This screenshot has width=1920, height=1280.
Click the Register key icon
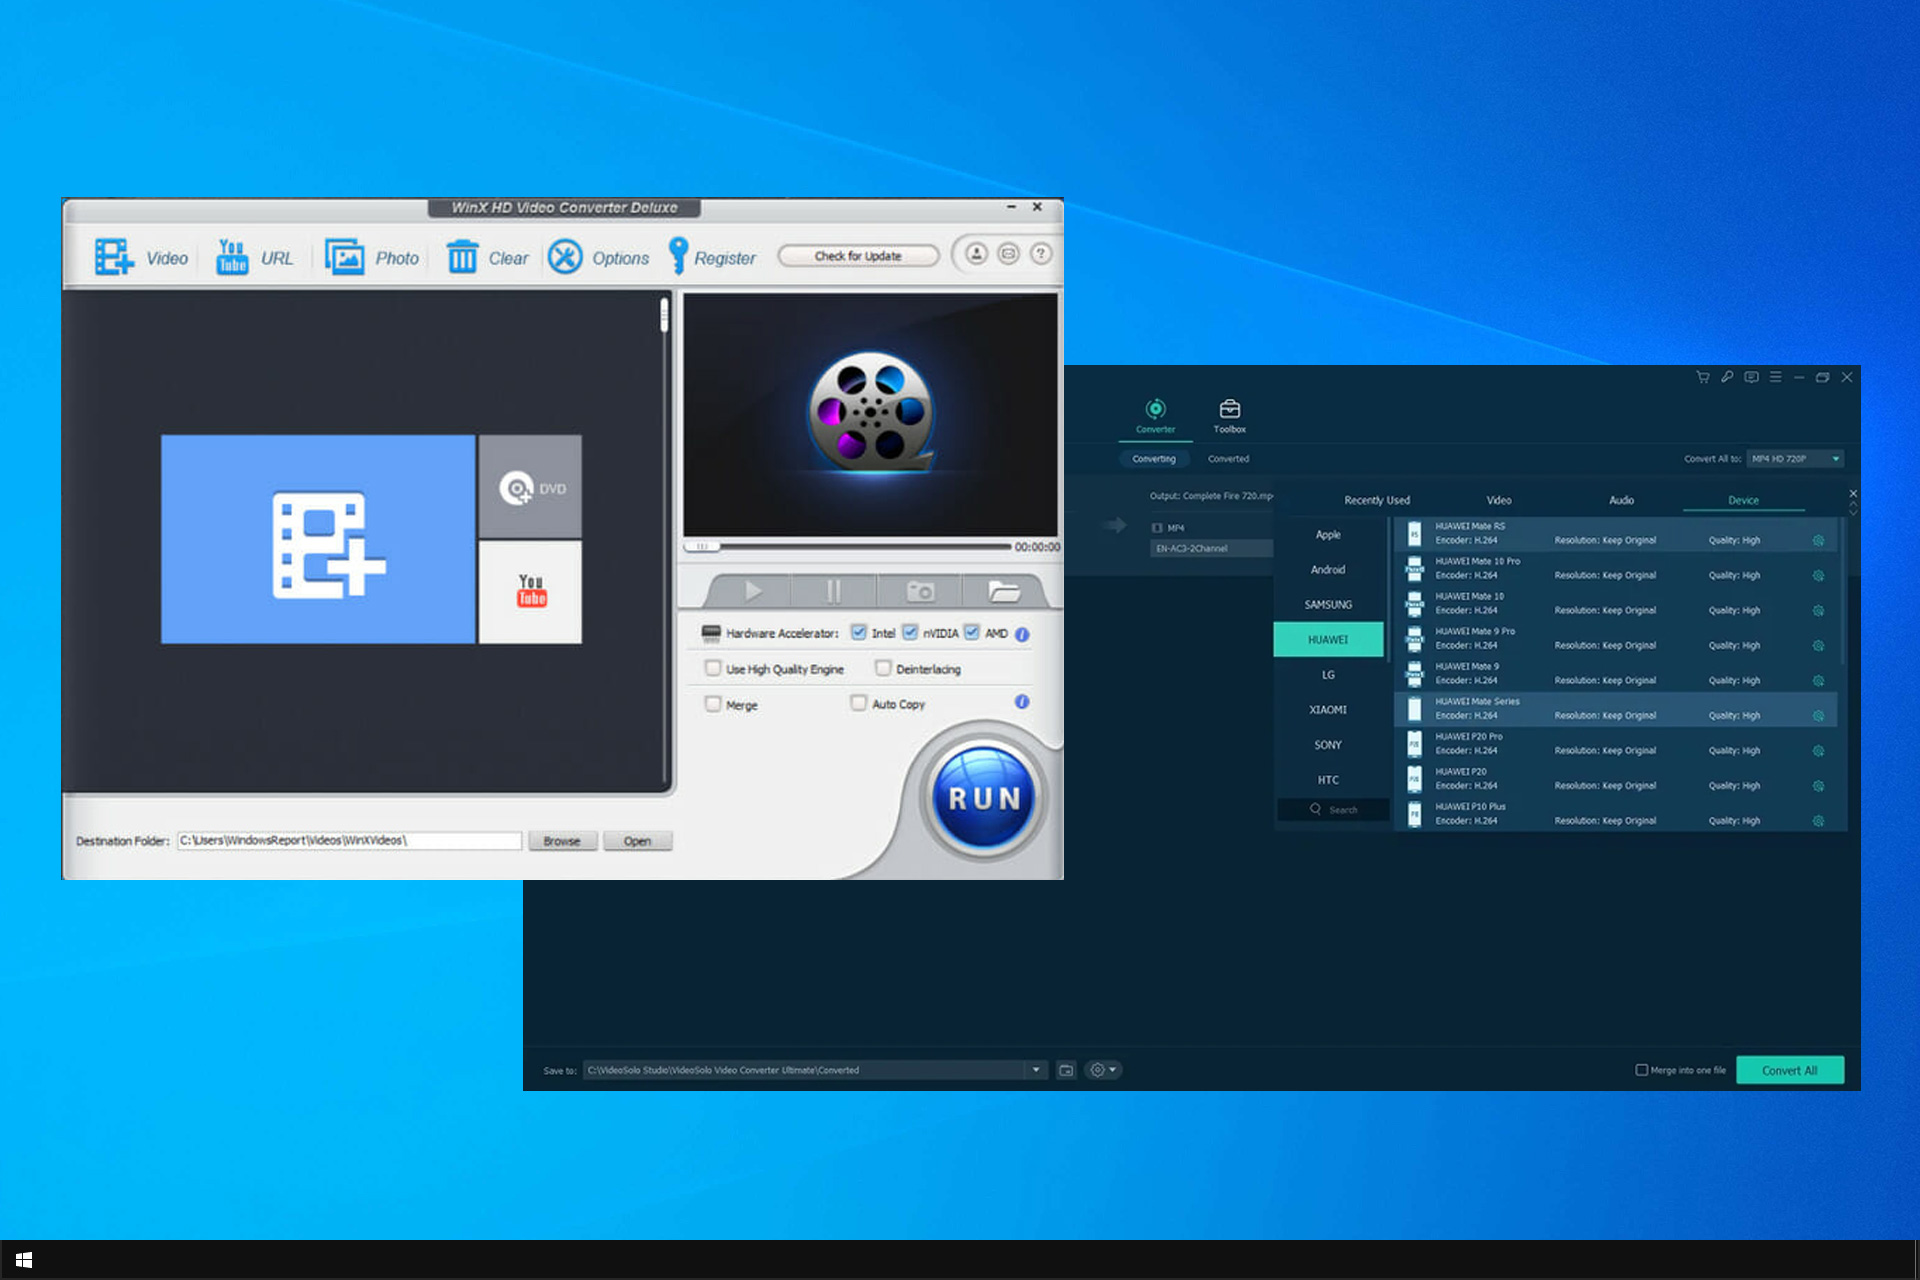coord(678,256)
